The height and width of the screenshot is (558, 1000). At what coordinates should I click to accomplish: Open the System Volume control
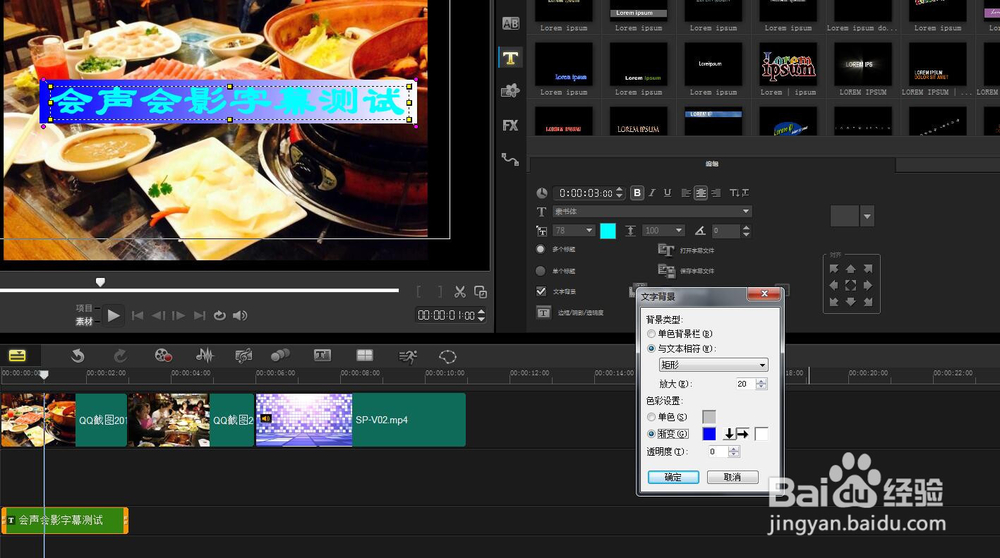point(240,315)
